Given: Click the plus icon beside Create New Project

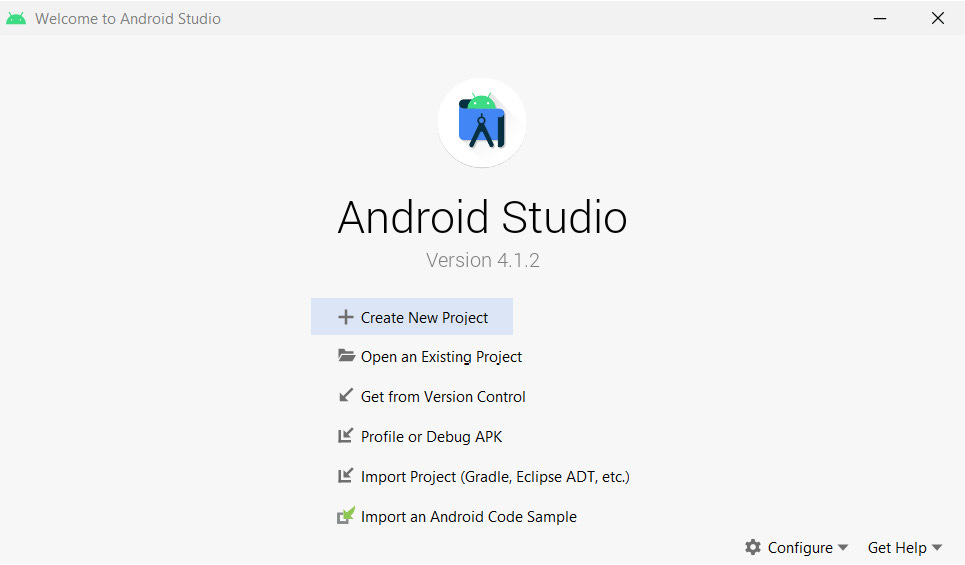Looking at the screenshot, I should (345, 317).
